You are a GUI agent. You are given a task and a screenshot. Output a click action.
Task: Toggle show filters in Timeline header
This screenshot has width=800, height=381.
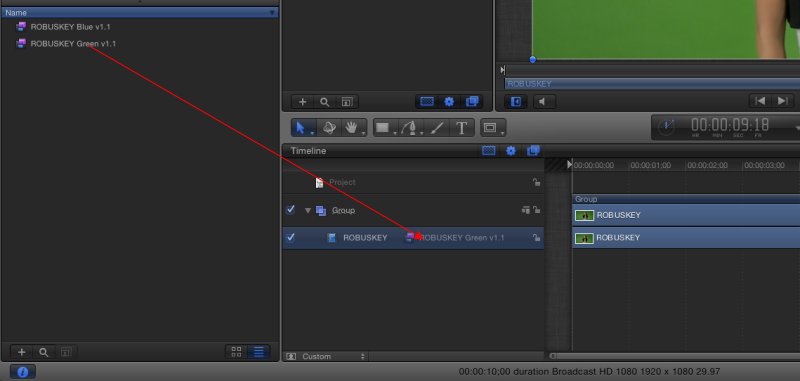coord(533,150)
